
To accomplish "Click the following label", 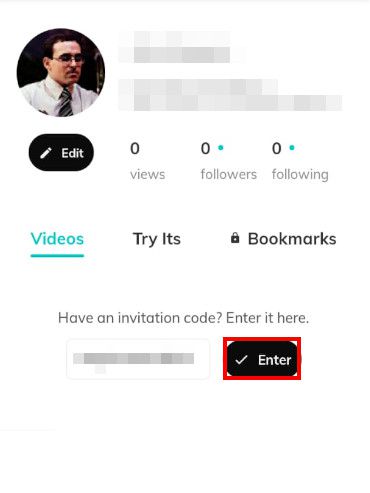I will pos(300,174).
